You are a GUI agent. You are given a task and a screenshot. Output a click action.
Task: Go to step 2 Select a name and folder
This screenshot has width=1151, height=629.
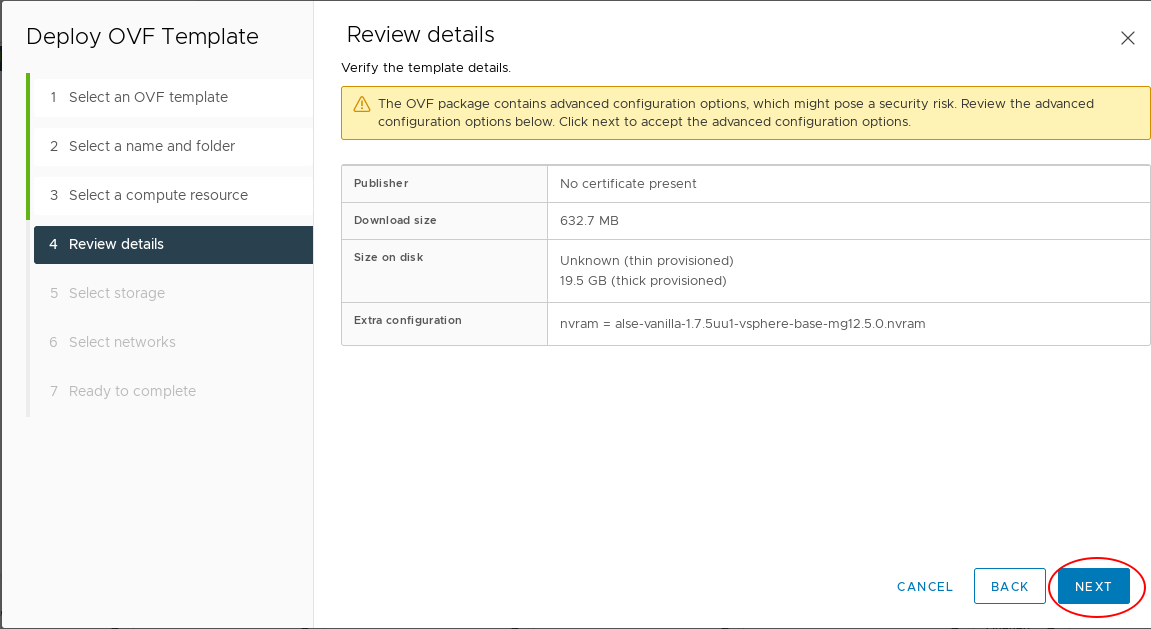[173, 146]
